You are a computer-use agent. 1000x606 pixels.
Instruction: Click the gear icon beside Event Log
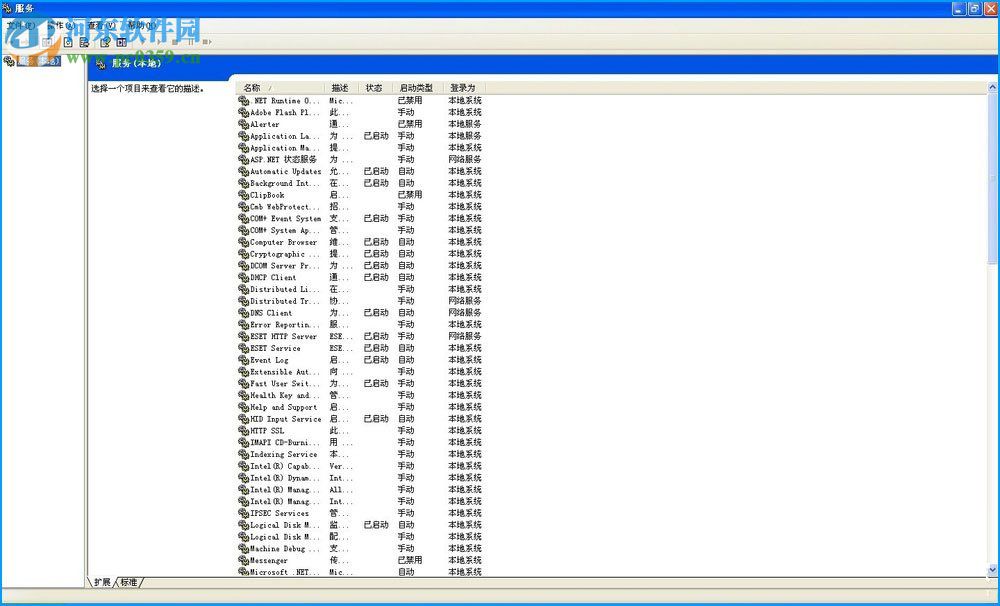[244, 360]
